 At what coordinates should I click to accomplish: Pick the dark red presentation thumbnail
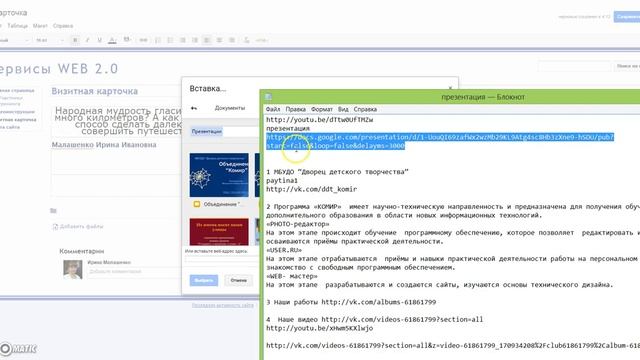(x=219, y=231)
